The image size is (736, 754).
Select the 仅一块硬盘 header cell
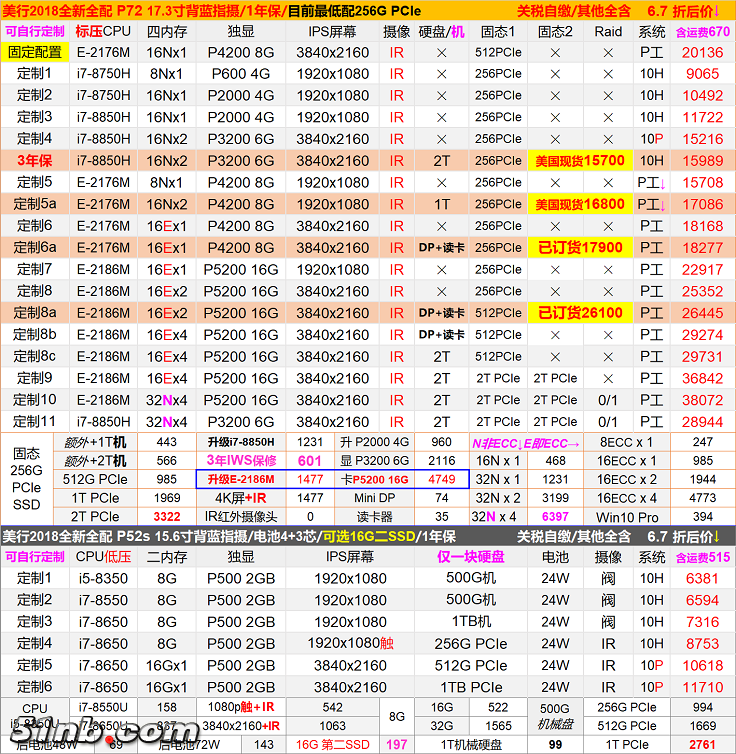(x=473, y=557)
